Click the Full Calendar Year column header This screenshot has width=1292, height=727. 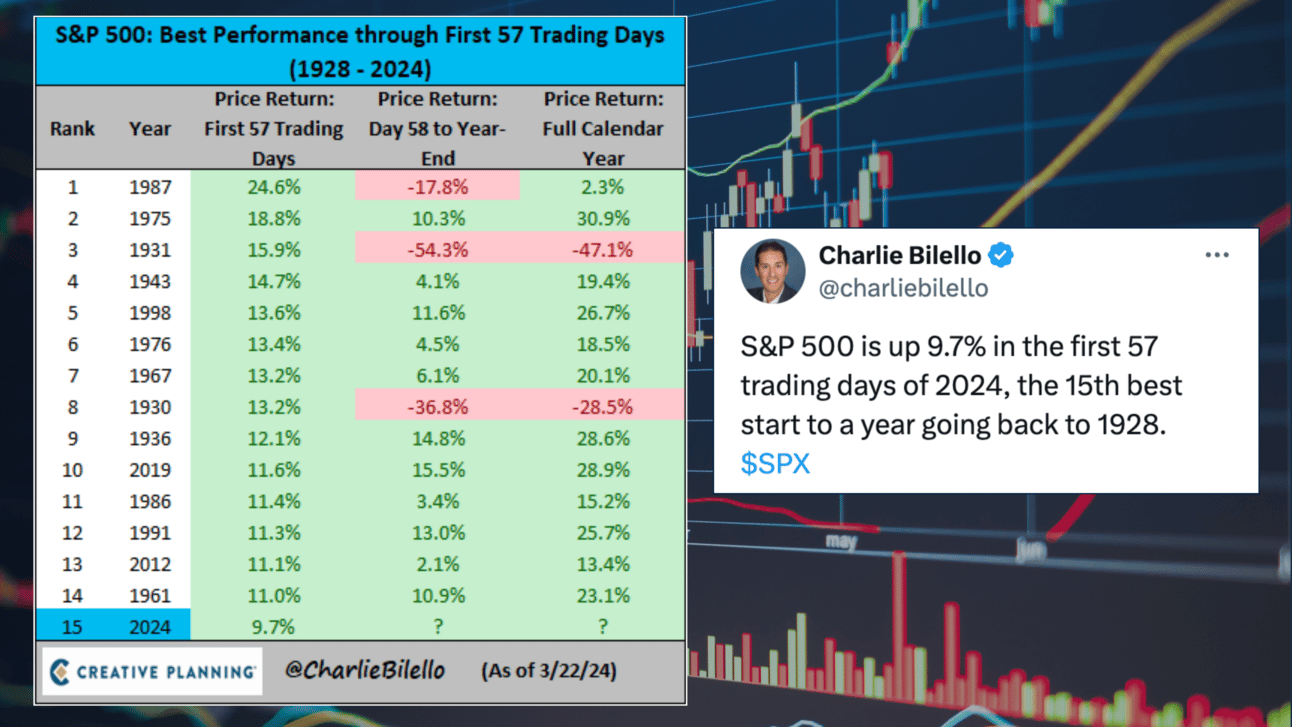point(603,129)
